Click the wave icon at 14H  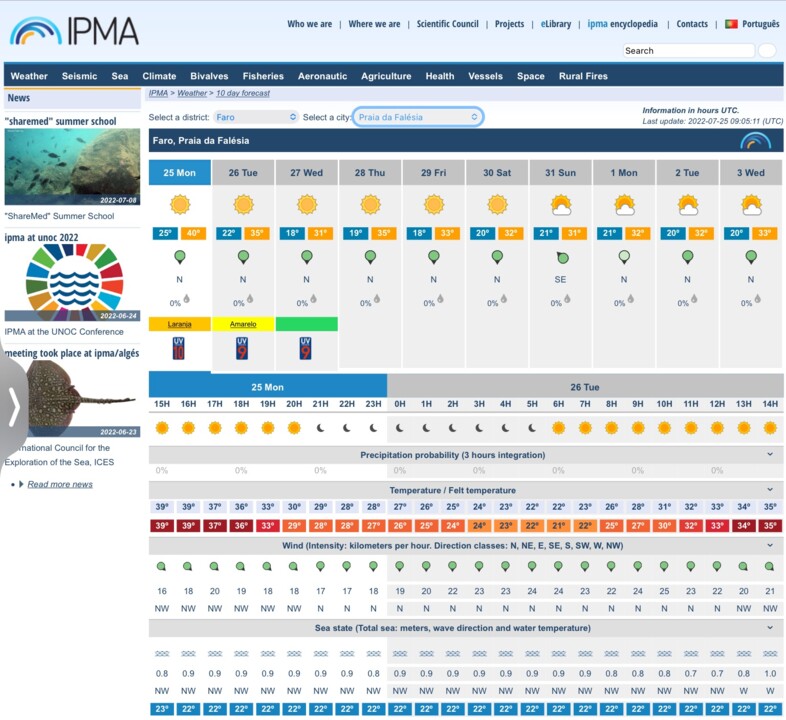tap(770, 653)
